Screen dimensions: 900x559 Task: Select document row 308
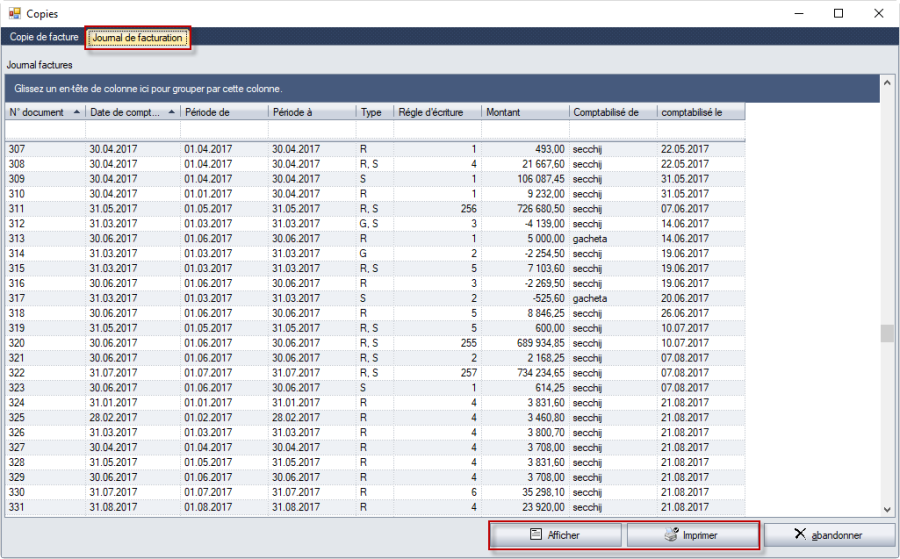[375, 164]
